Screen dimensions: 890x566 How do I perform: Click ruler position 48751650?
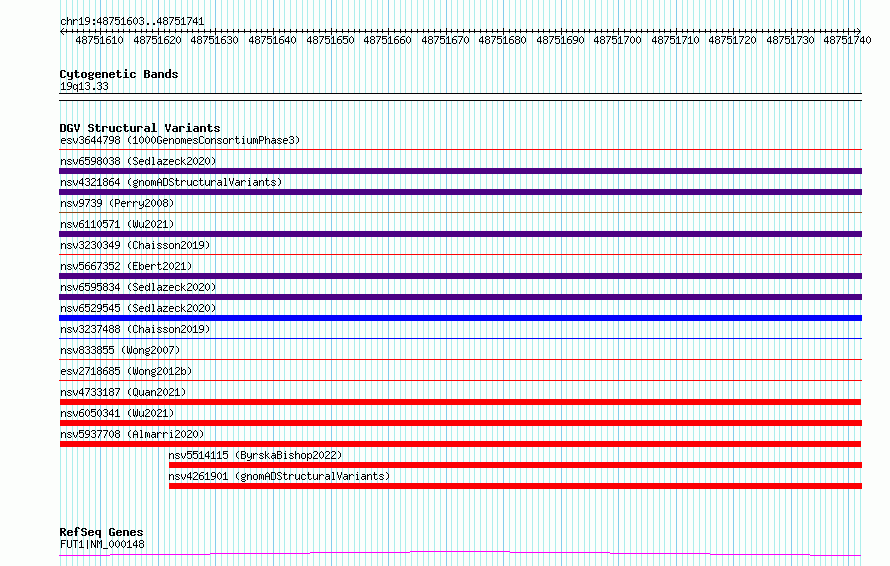click(x=330, y=40)
